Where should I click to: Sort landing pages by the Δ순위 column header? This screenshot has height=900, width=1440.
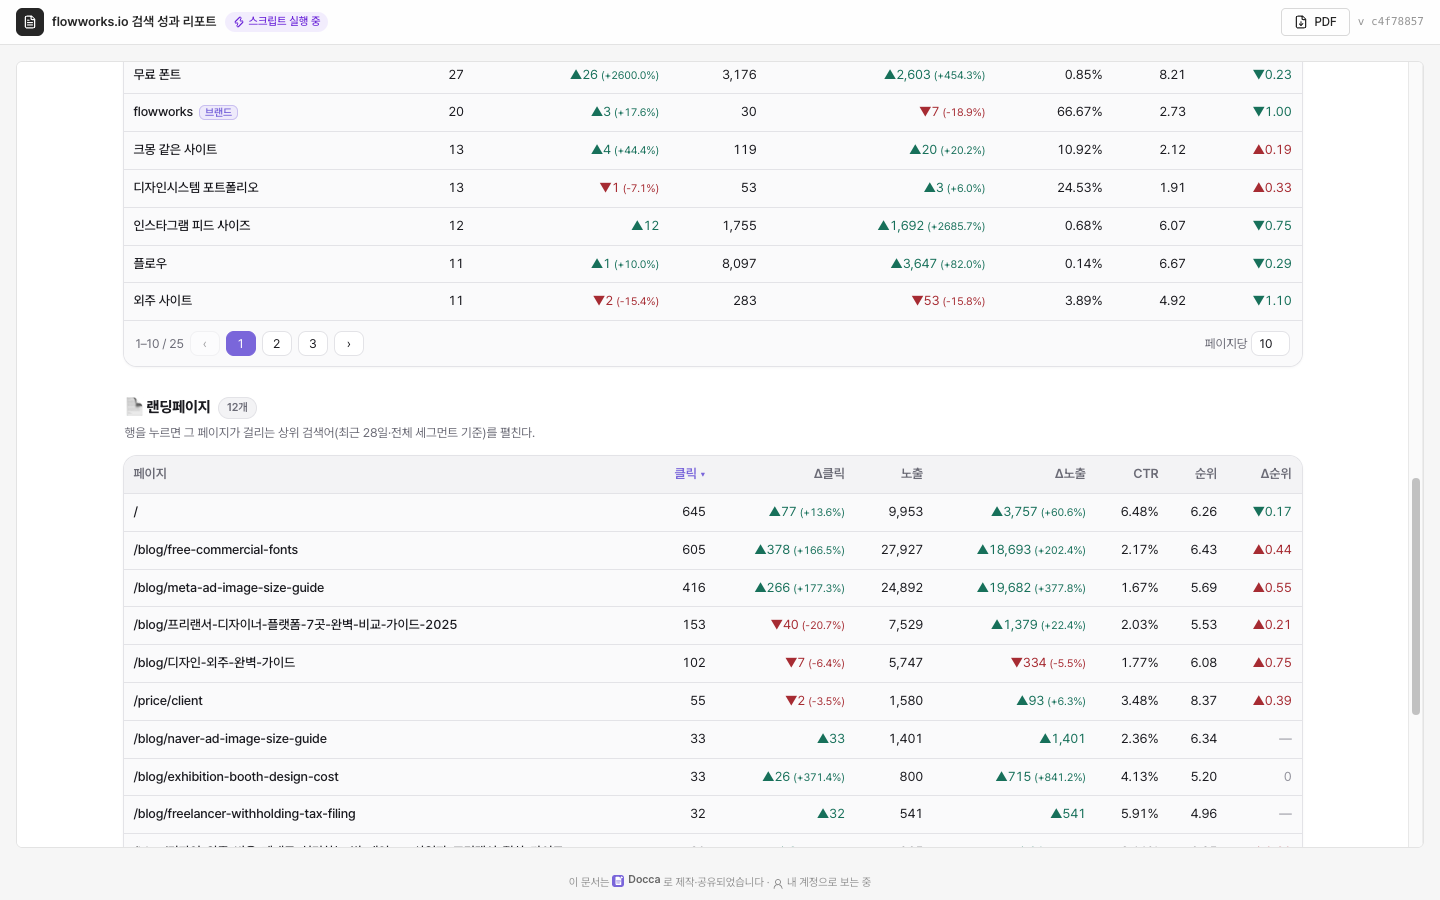(1276, 474)
